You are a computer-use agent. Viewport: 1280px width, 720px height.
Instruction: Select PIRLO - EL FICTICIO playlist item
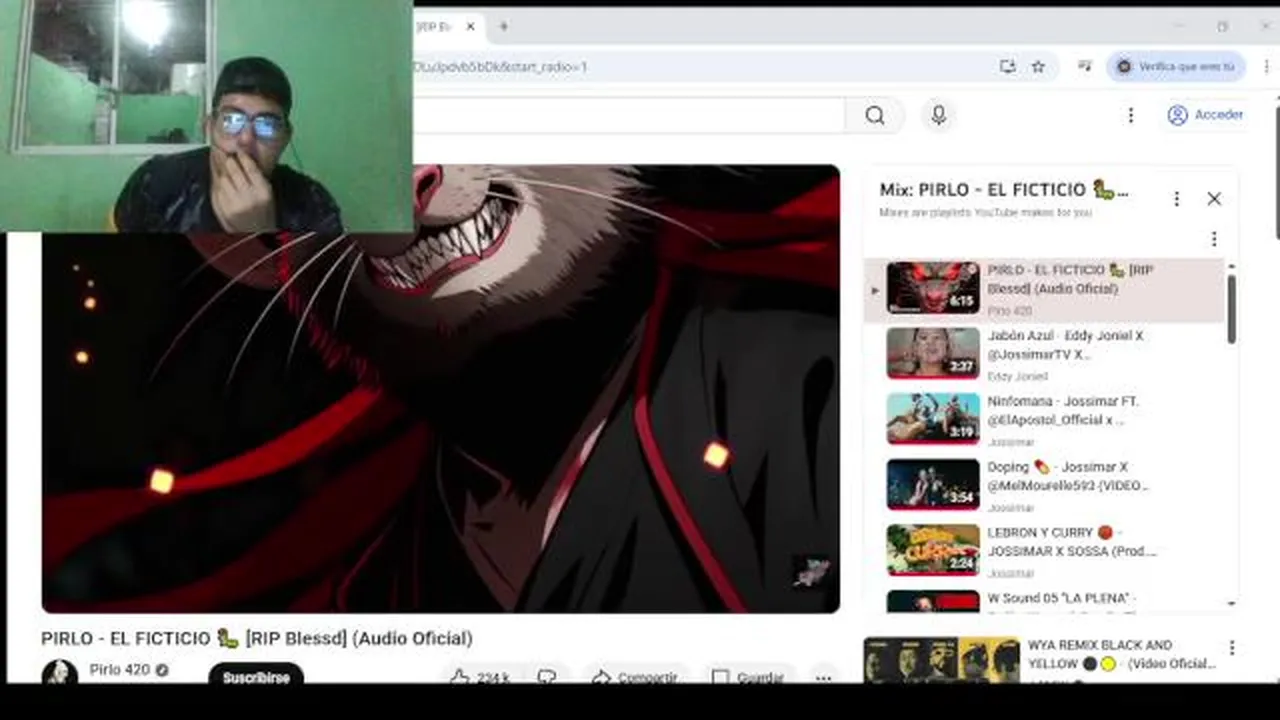pos(1044,290)
